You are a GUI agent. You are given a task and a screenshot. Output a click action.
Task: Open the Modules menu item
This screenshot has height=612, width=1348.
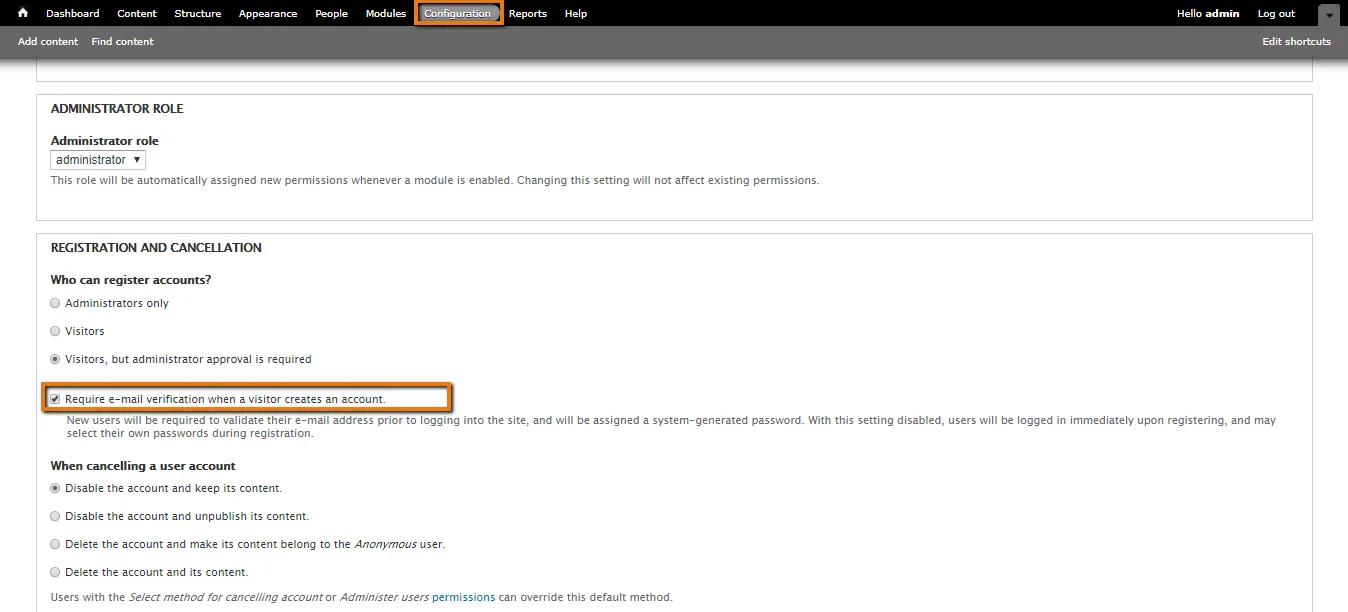click(x=386, y=14)
